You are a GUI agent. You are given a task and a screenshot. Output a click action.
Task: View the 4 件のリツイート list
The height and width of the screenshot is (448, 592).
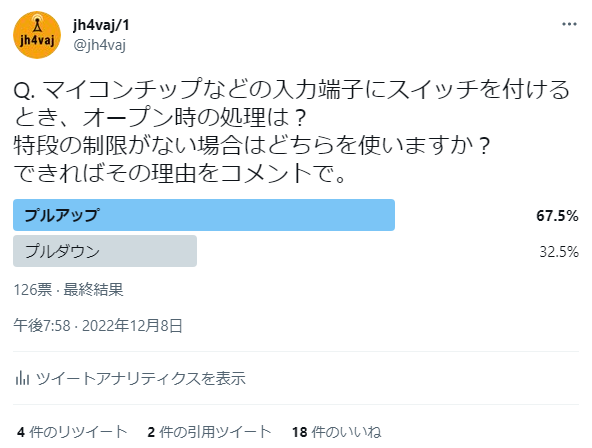[72, 432]
